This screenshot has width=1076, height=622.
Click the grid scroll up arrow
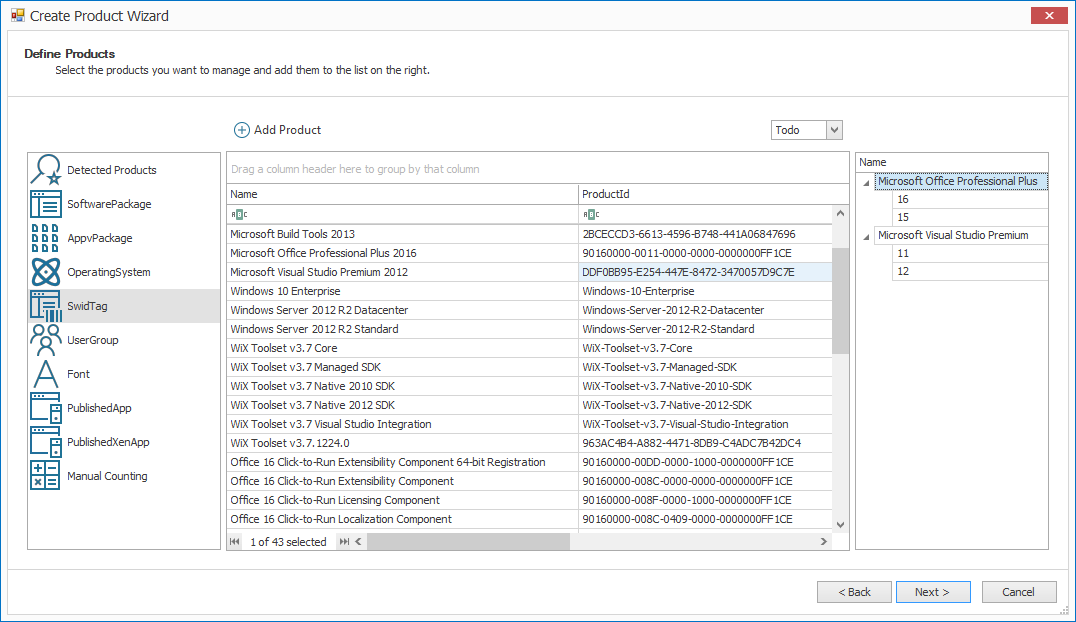[840, 214]
